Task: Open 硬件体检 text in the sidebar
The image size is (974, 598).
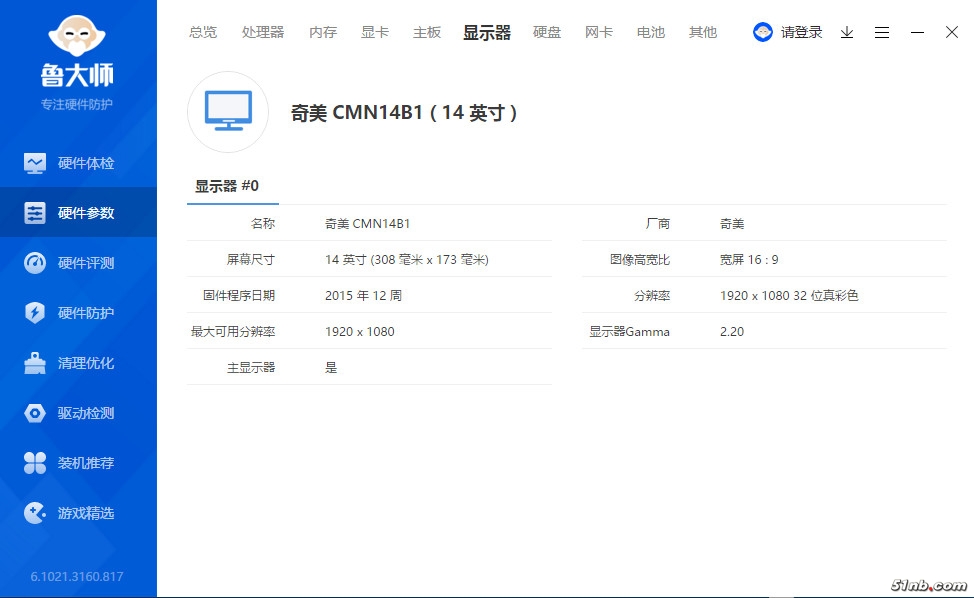Action: [x=86, y=163]
